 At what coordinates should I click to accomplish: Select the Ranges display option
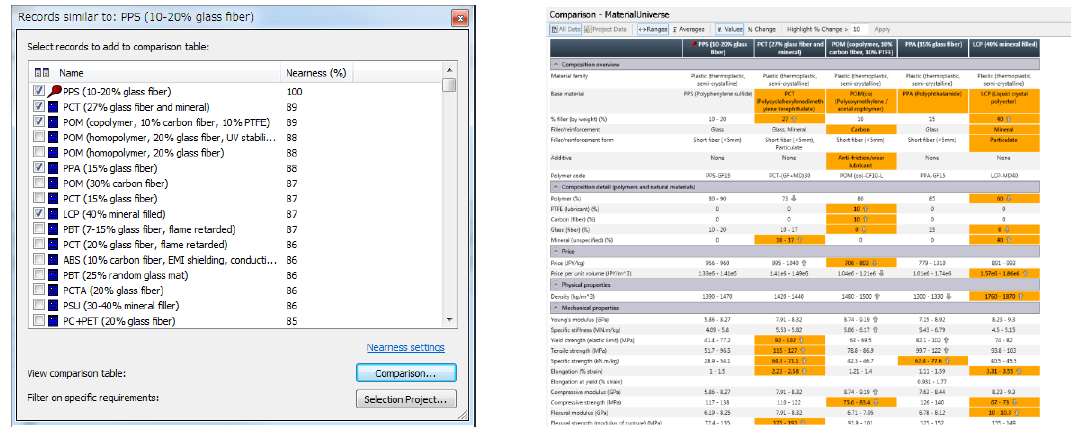tap(652, 30)
